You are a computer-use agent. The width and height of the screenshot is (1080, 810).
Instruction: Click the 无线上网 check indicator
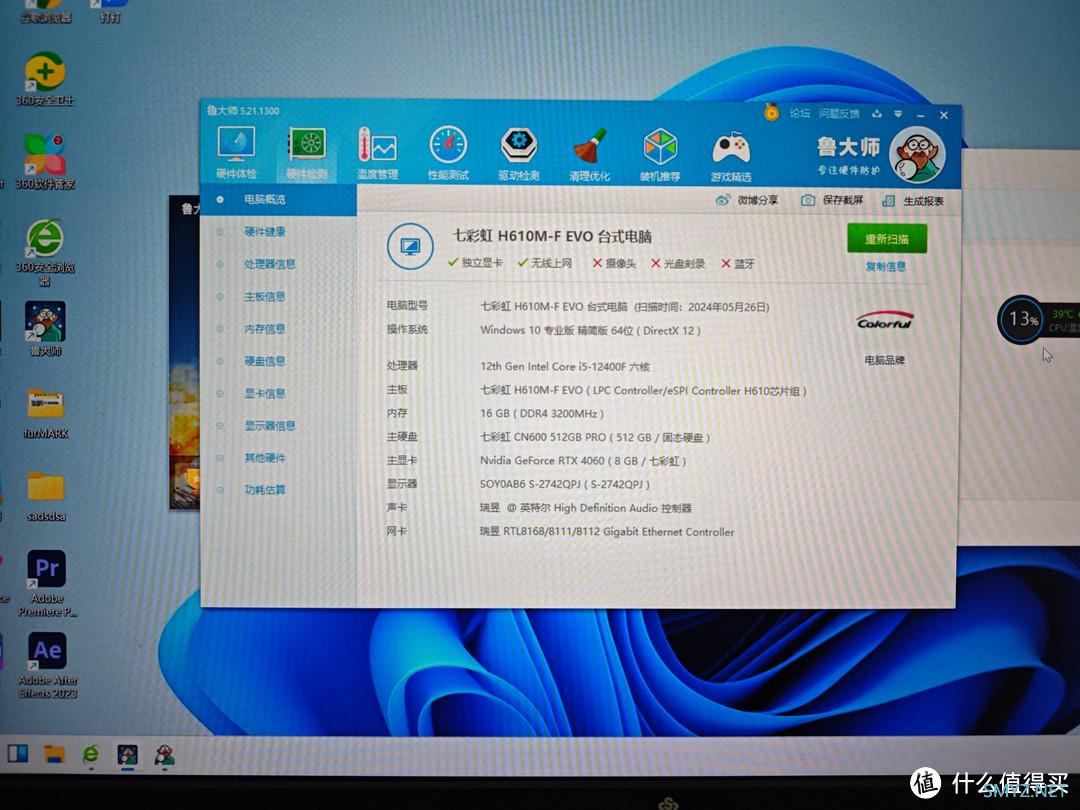pos(545,262)
